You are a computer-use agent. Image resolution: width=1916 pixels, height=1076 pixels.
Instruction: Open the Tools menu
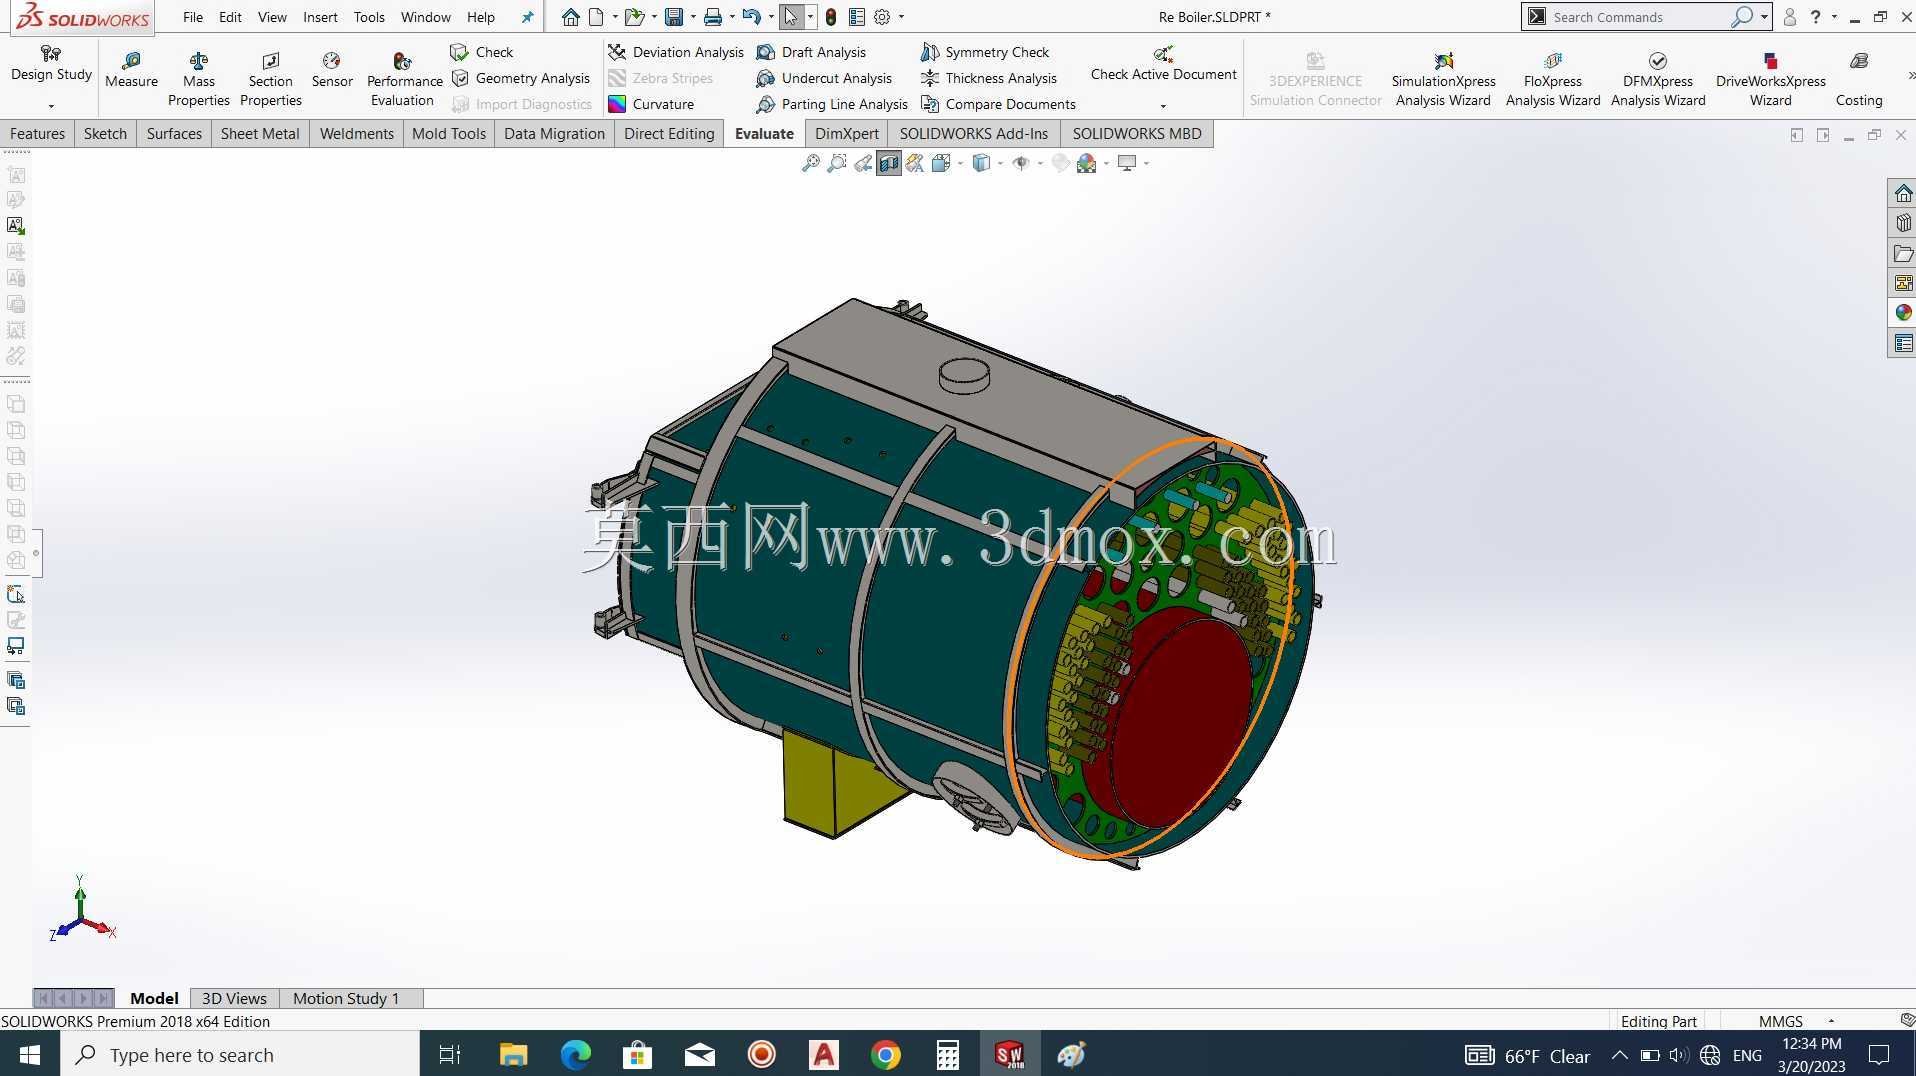[369, 17]
